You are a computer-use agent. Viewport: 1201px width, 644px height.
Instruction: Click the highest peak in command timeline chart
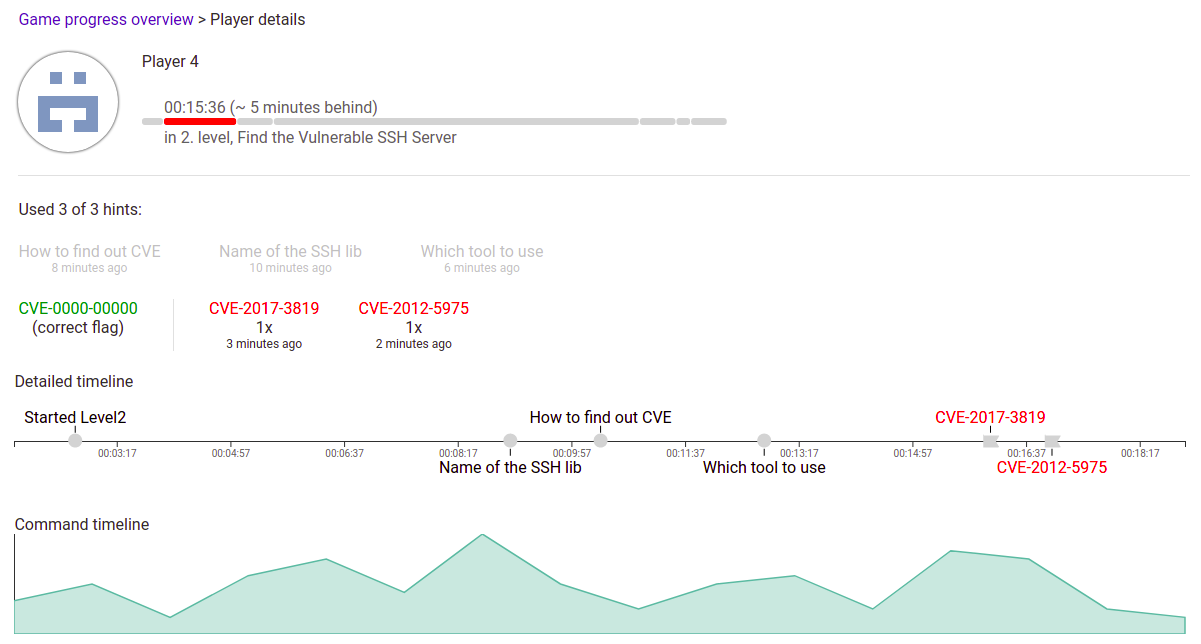(x=482, y=535)
